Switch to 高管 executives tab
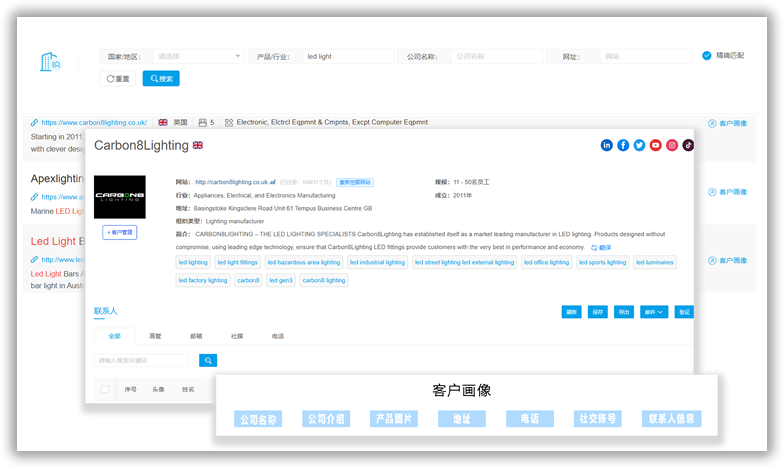784x468 pixels. pos(156,336)
